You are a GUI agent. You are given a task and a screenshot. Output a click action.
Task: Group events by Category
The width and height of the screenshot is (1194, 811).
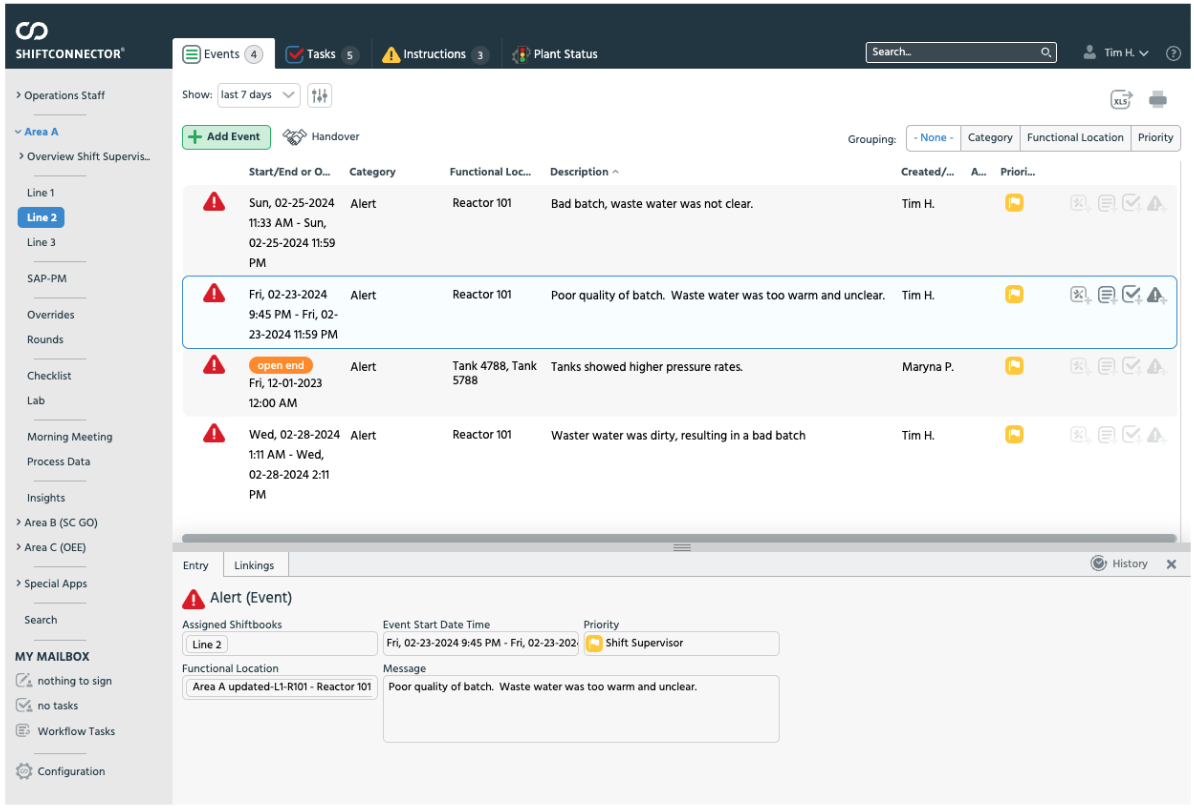coord(990,138)
